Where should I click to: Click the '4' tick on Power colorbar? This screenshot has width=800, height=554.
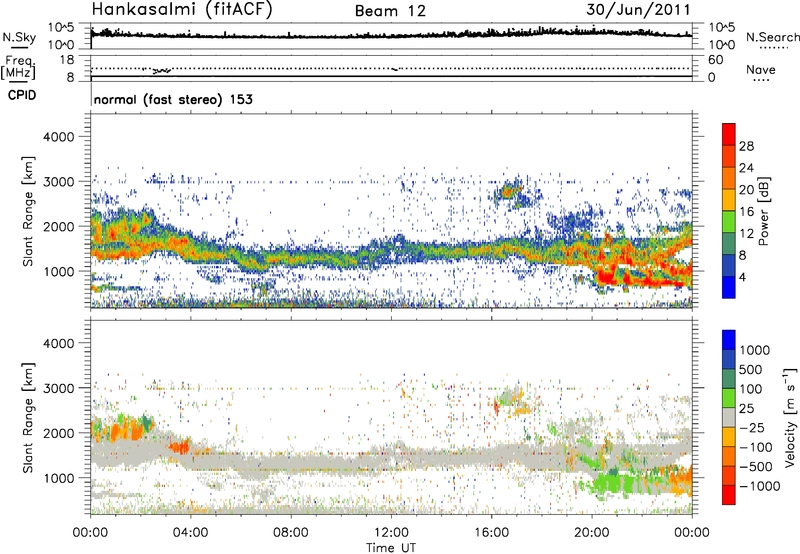coord(742,277)
